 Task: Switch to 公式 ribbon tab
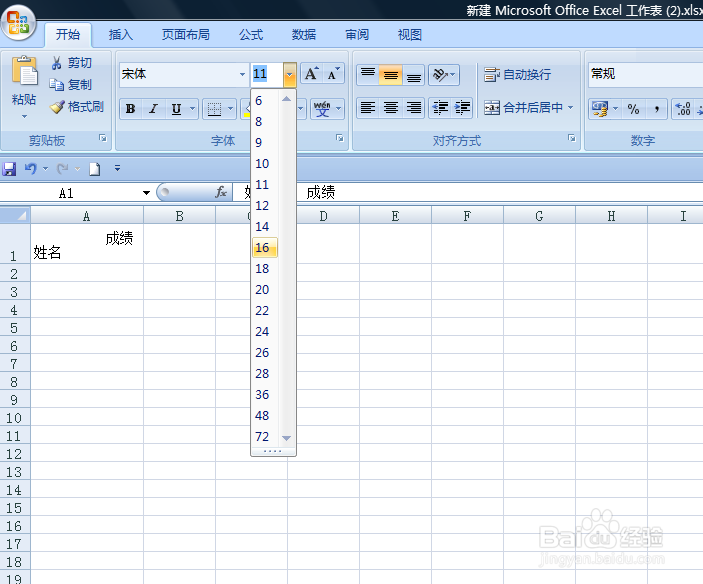click(251, 35)
